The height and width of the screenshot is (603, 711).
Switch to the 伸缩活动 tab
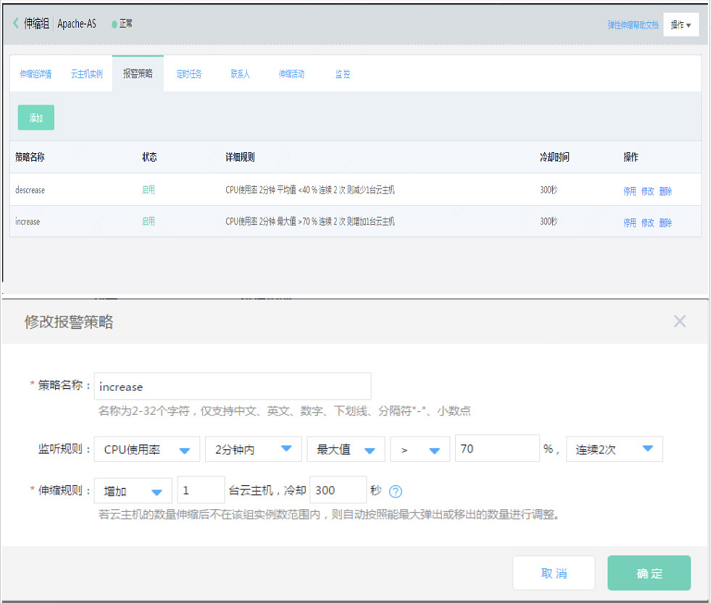click(291, 74)
